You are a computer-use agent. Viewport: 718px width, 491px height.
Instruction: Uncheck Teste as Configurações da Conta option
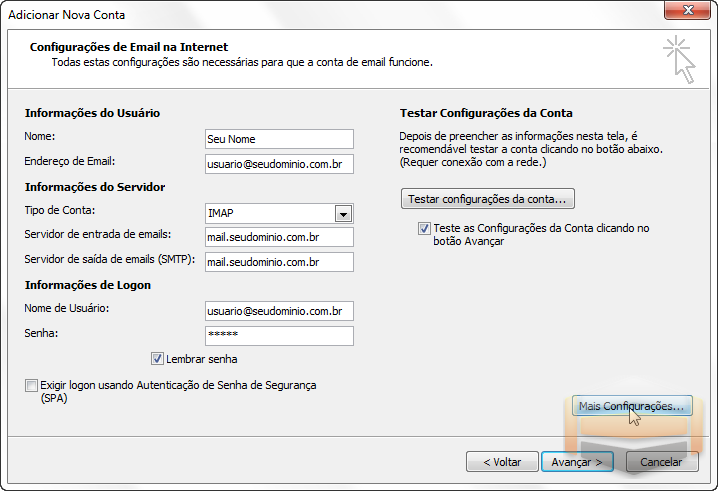coord(424,228)
